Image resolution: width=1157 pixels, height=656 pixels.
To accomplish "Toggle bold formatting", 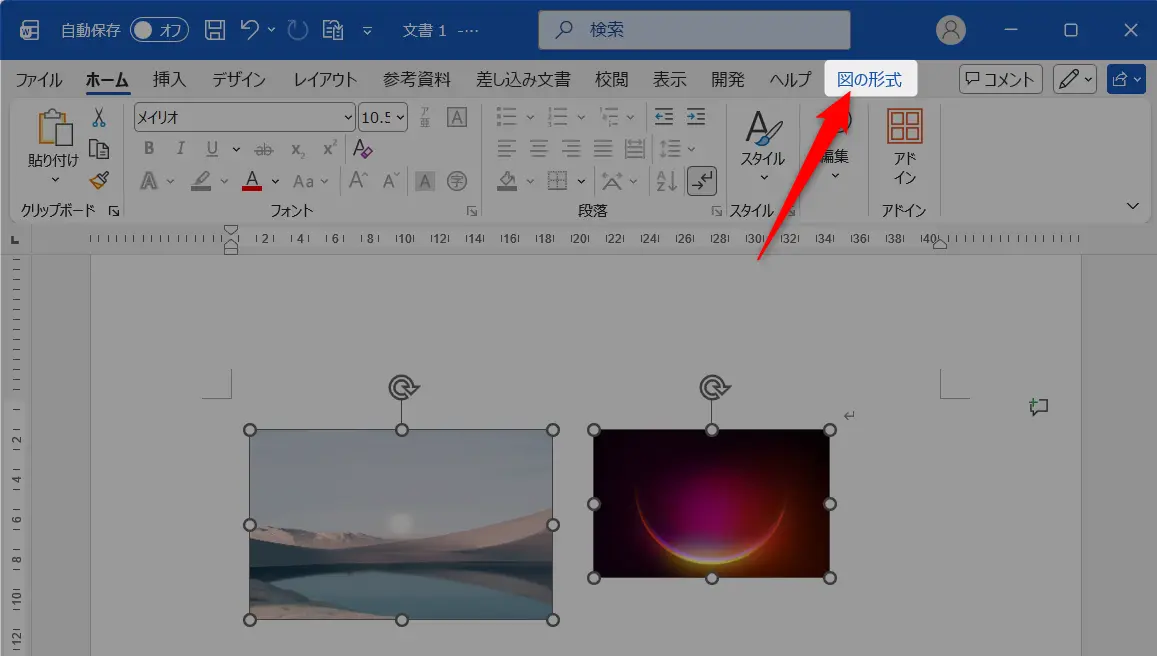I will click(x=148, y=148).
